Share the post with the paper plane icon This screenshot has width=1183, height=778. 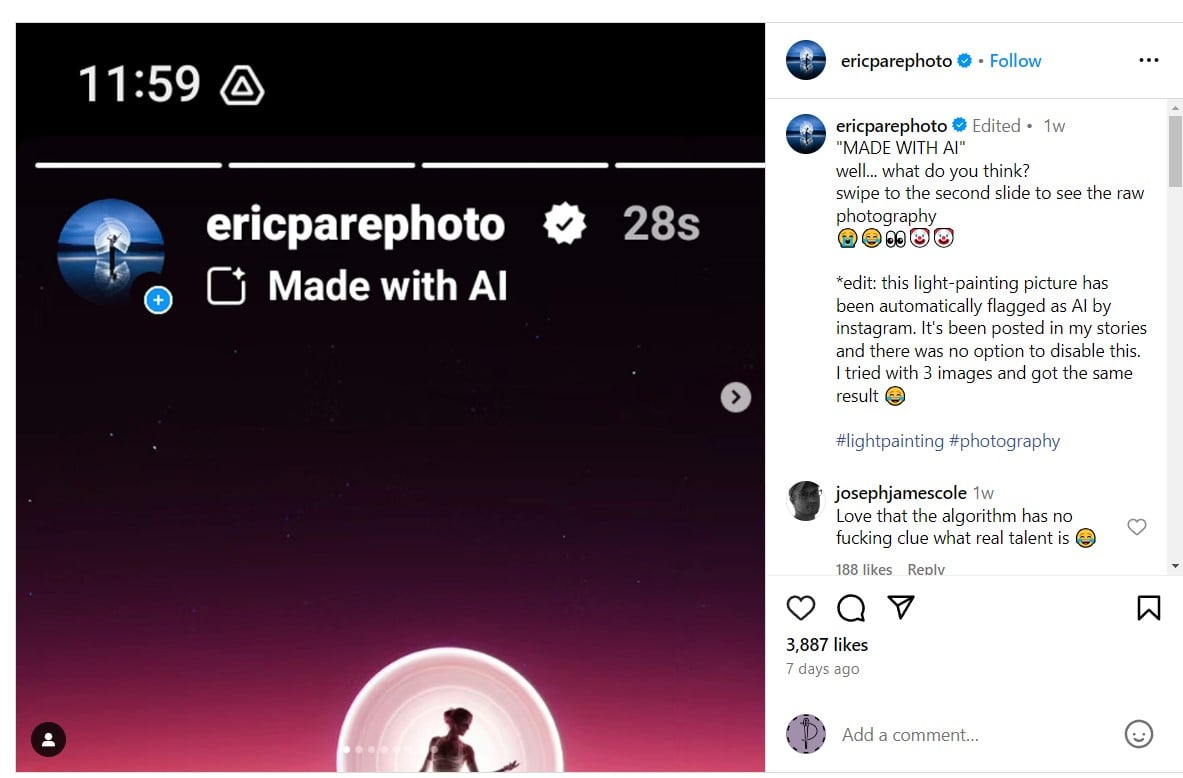coord(901,608)
